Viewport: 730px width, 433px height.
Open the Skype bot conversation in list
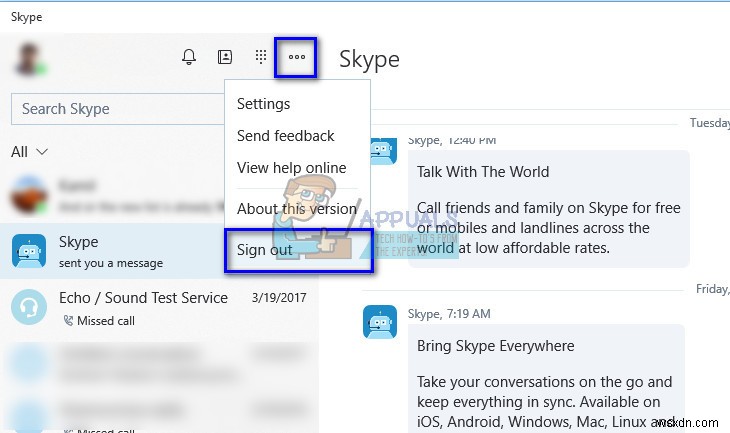(159, 251)
